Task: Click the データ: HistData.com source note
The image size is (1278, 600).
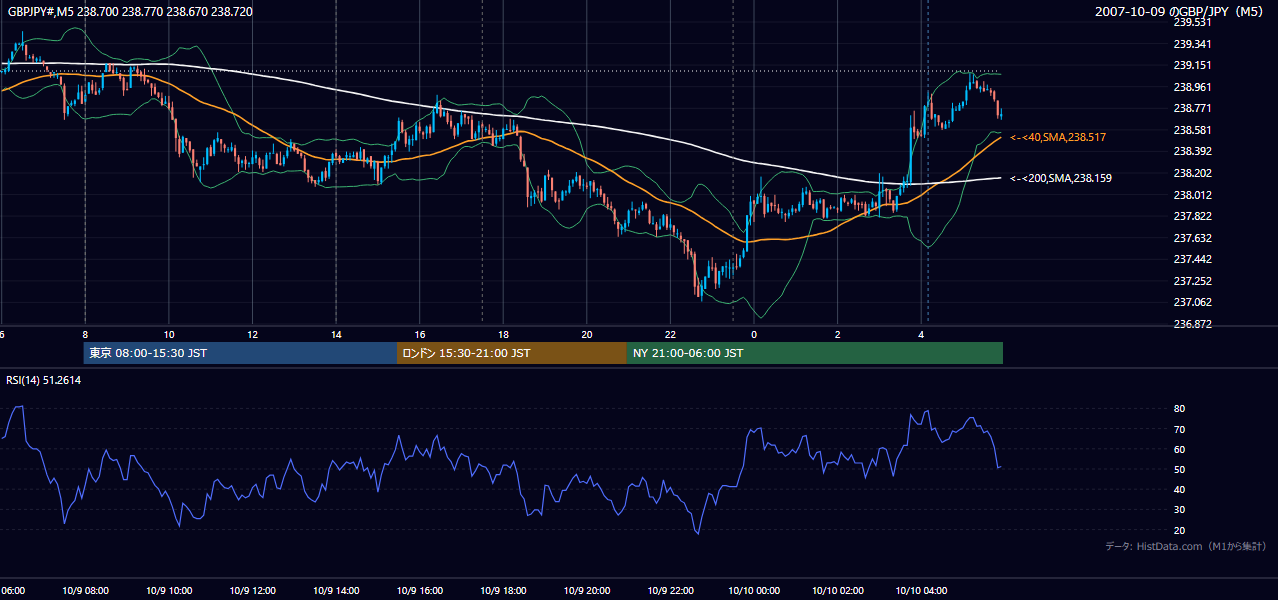Action: [x=1186, y=546]
